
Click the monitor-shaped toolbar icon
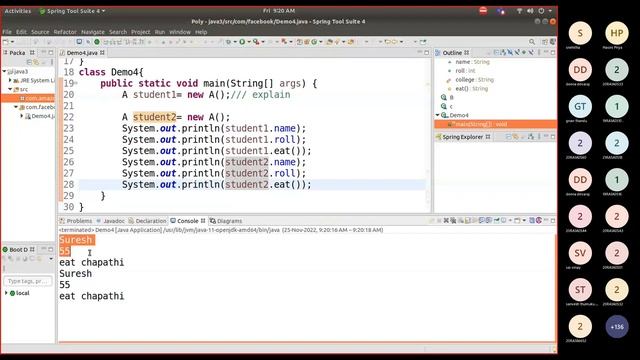pyautogui.click(x=79, y=42)
